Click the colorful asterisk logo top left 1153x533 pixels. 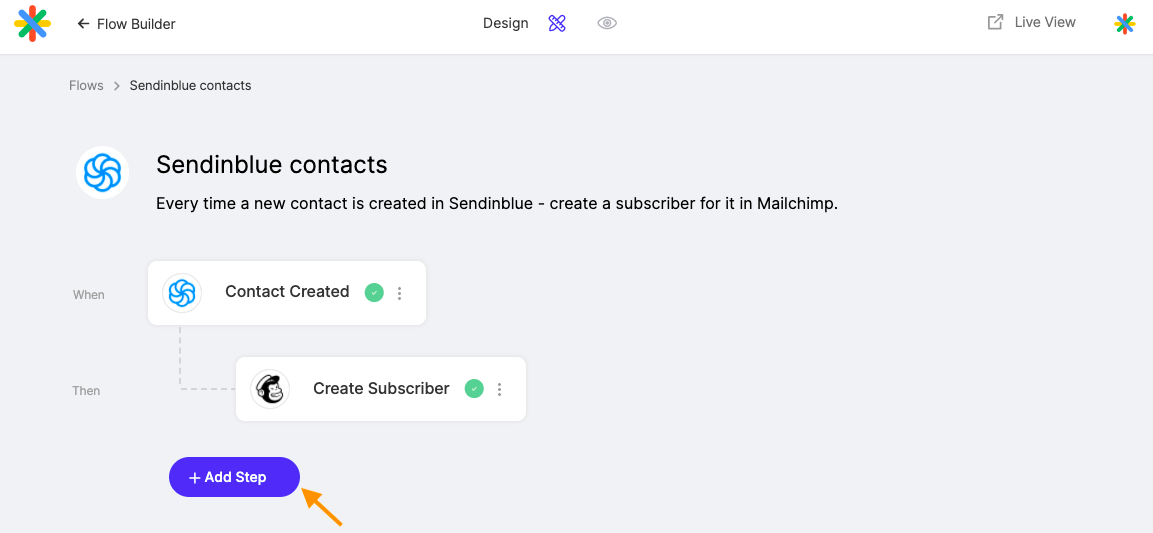(32, 24)
